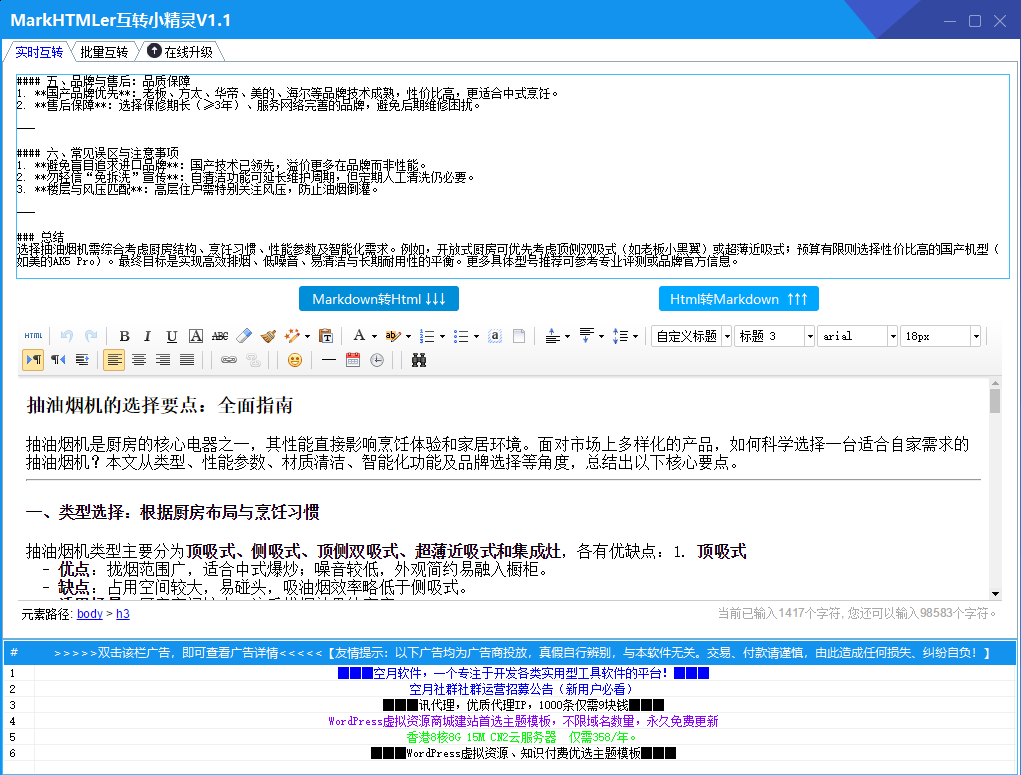Click the body link in the element path
Viewport: 1021px width, 775px height.
89,614
